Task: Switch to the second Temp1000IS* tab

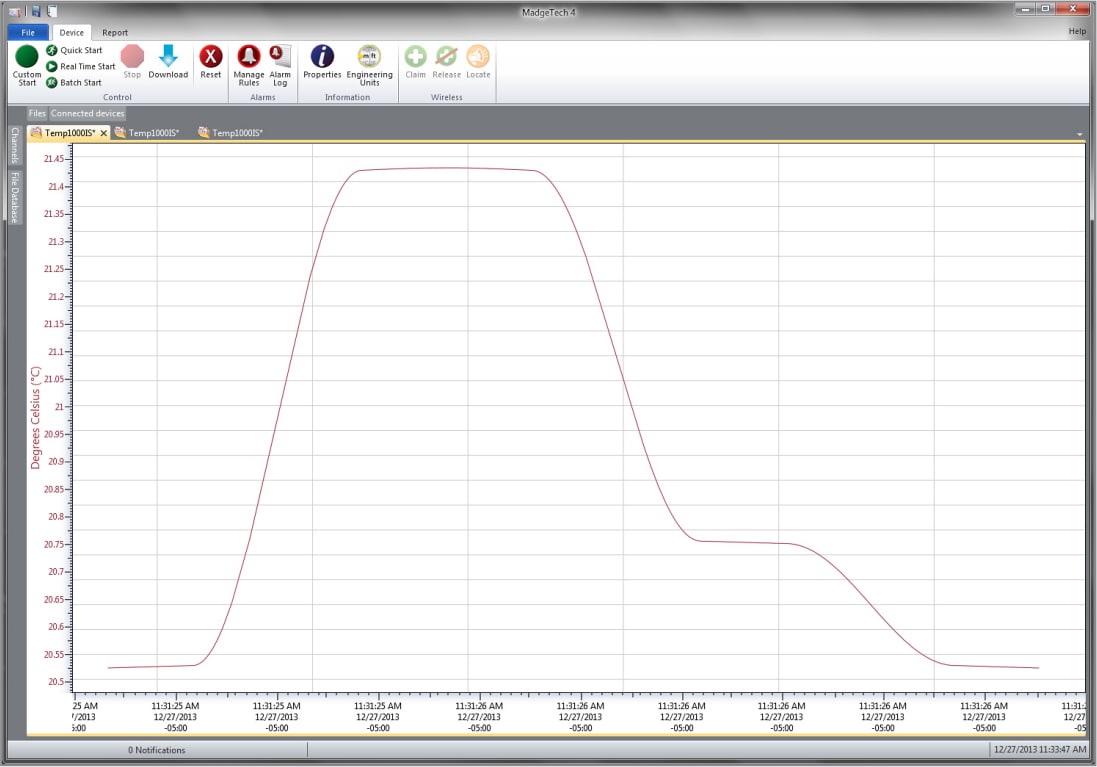Action: coord(147,133)
